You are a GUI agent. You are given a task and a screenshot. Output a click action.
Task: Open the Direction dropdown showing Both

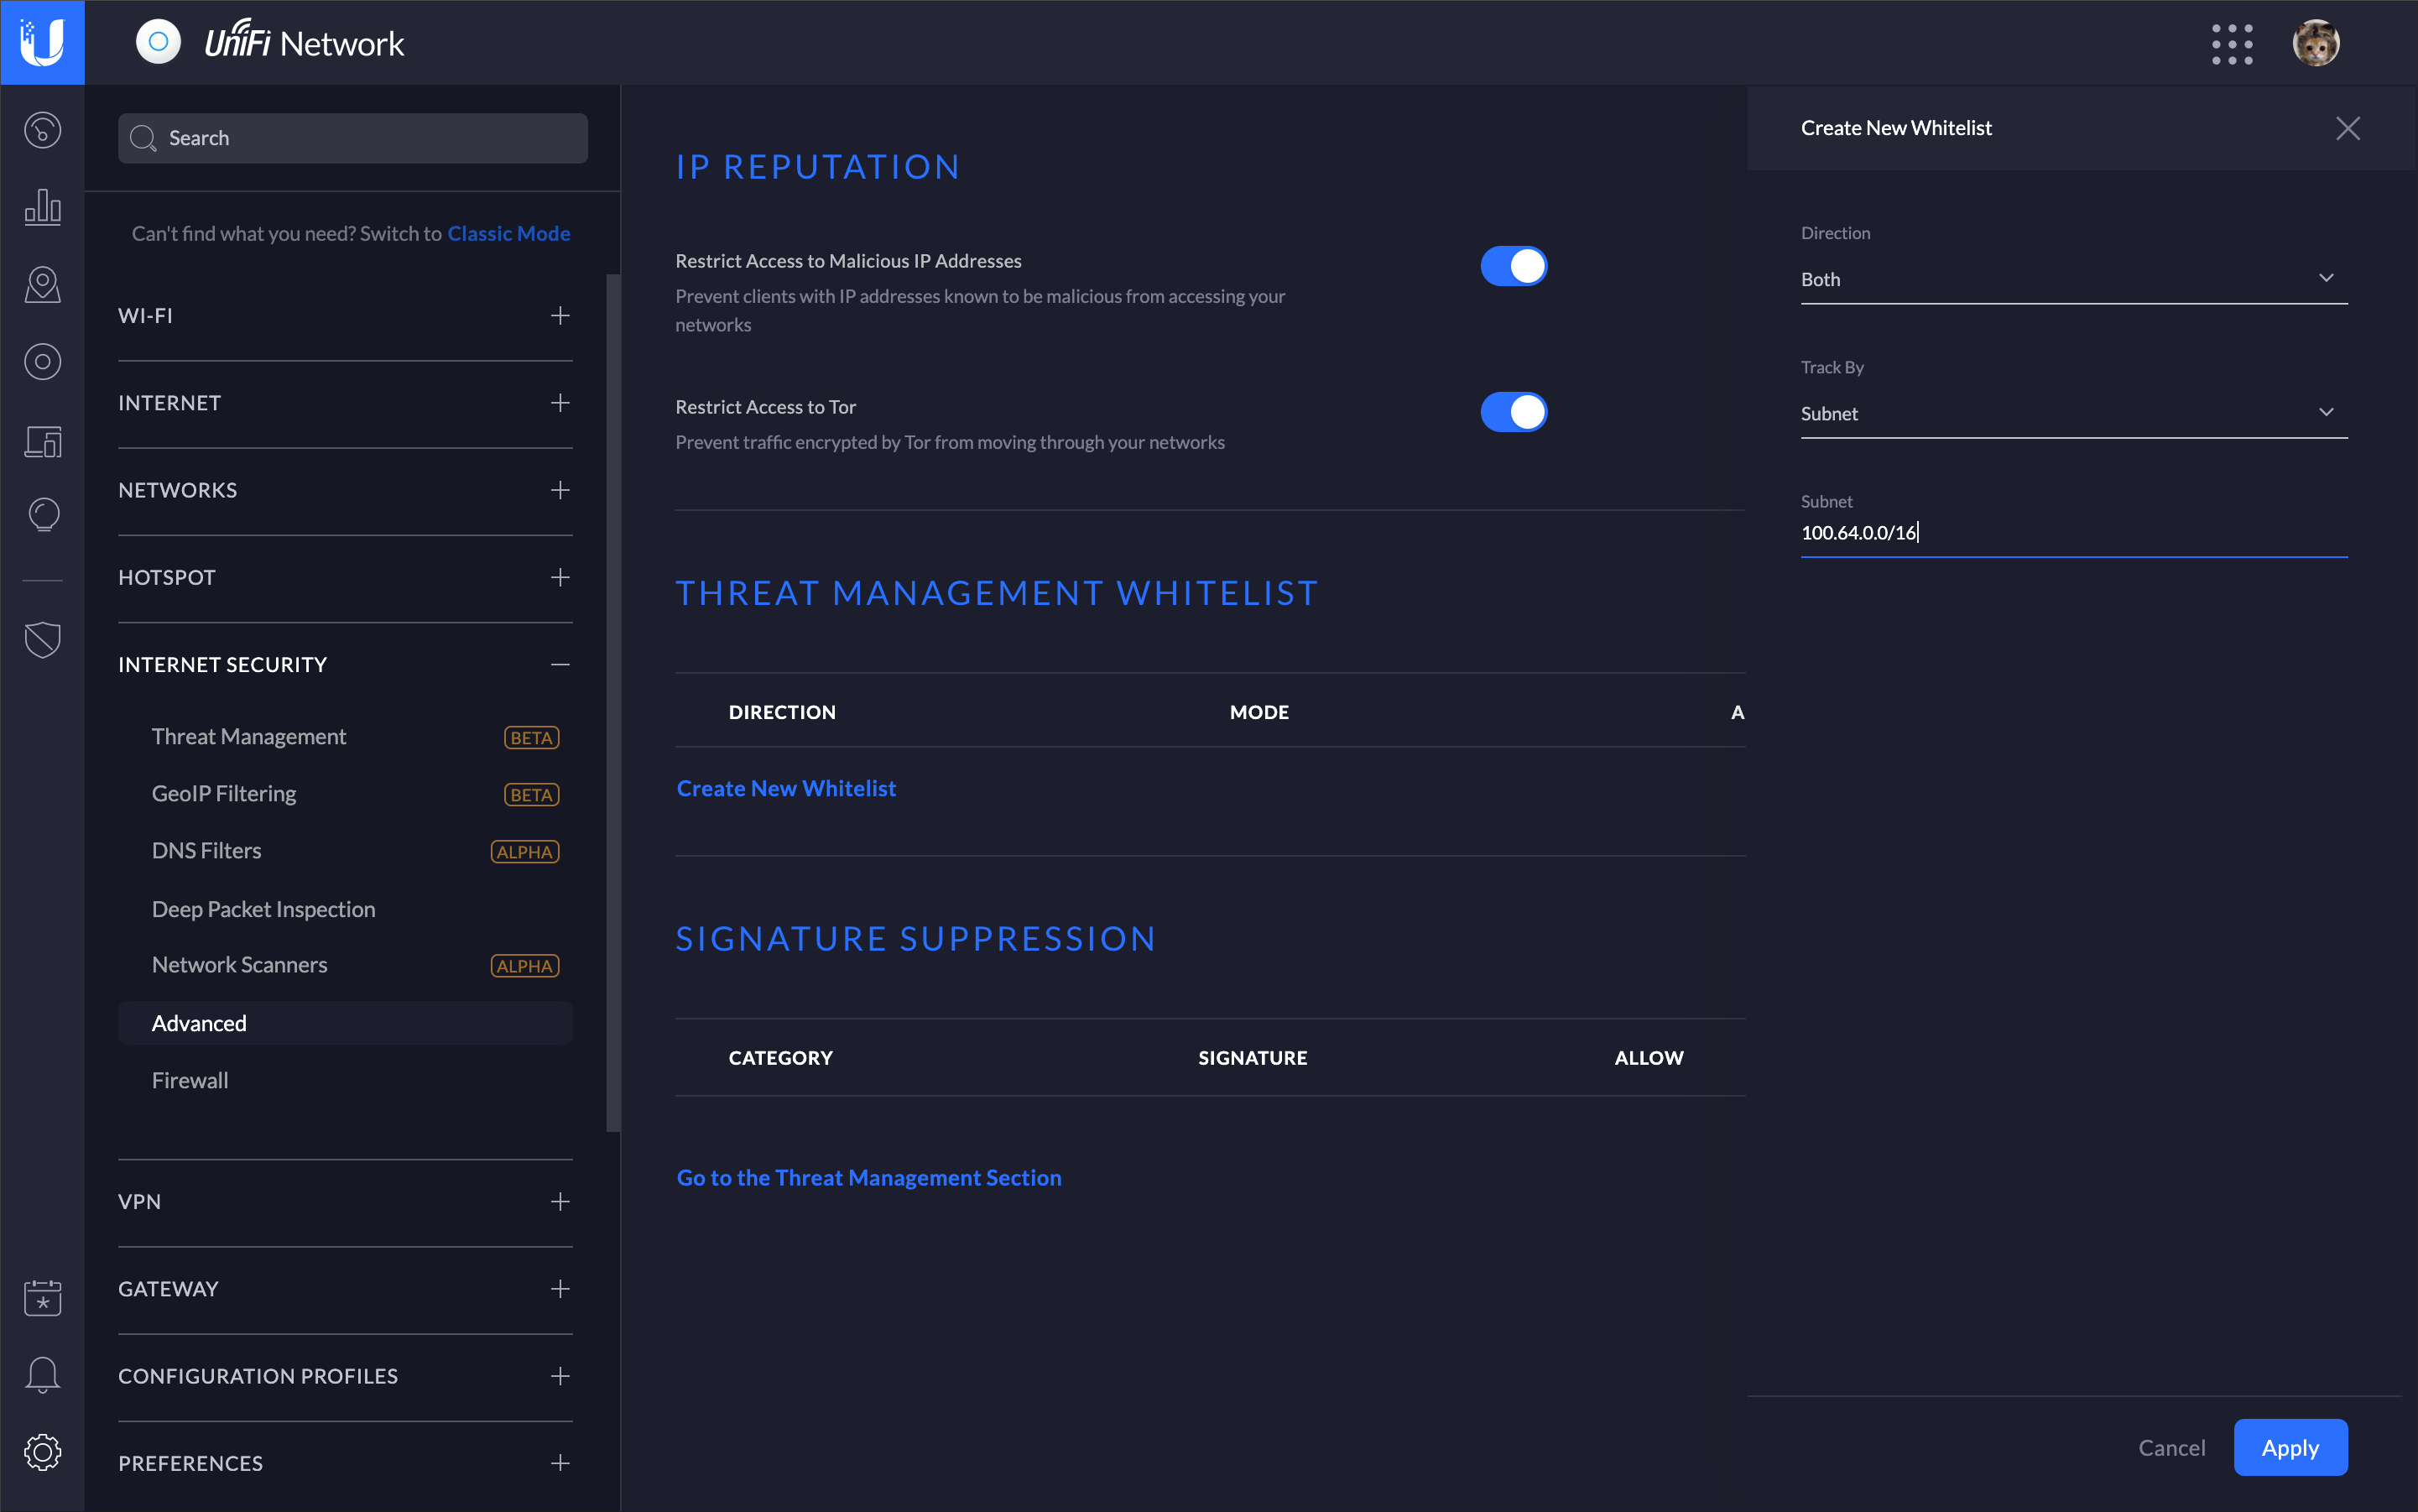tap(2073, 279)
